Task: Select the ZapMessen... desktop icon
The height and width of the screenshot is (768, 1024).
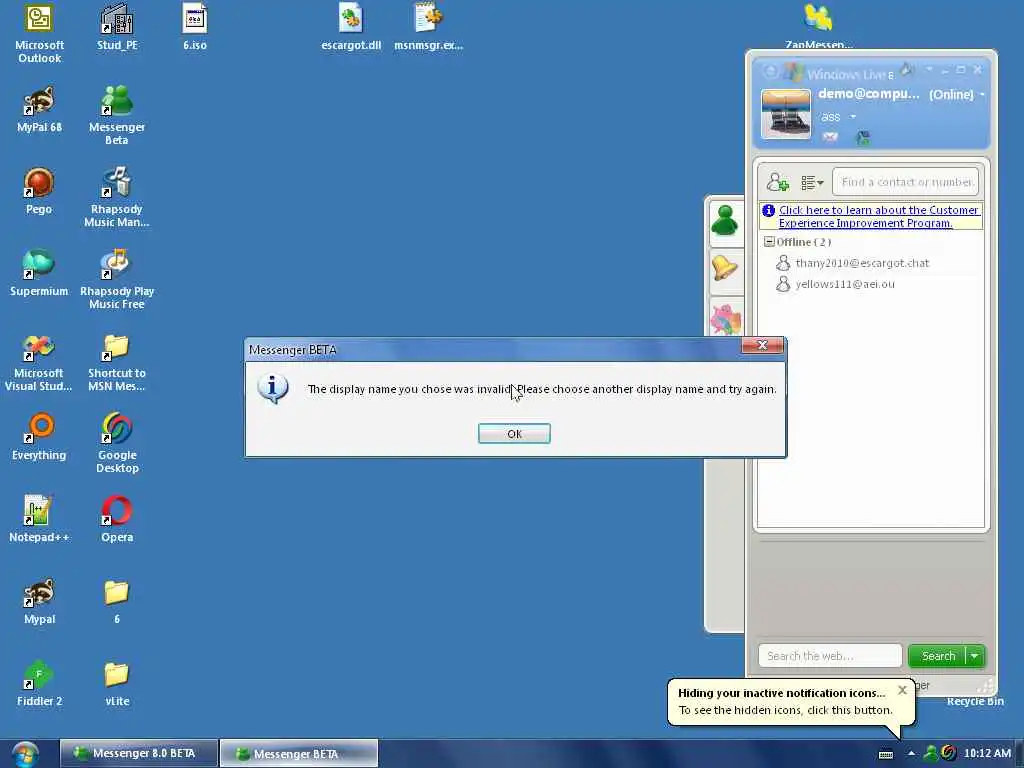Action: (x=818, y=26)
